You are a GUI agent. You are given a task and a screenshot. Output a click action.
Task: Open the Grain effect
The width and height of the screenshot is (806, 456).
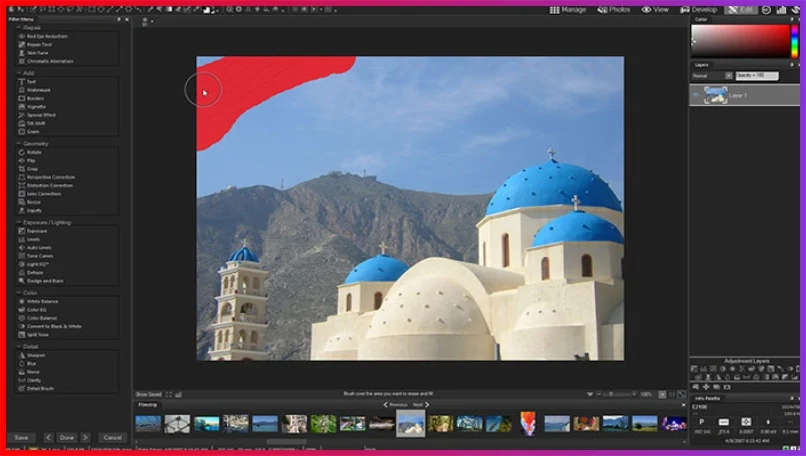point(29,132)
